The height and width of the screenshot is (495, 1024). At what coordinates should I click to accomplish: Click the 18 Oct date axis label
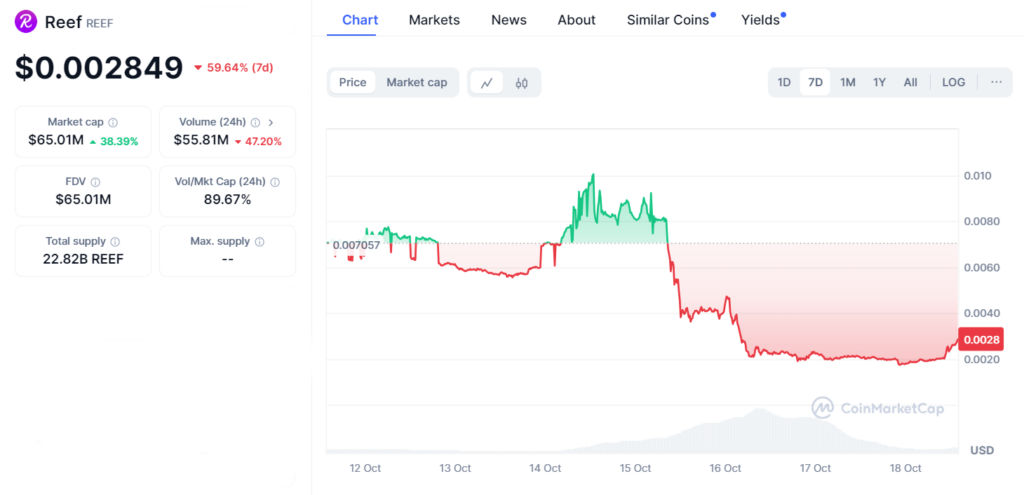905,468
